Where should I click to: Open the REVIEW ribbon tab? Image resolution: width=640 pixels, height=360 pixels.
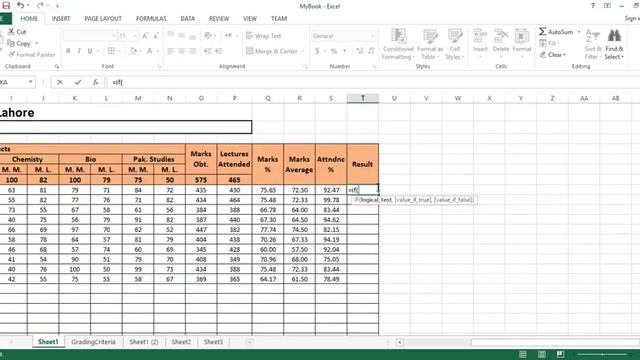(x=219, y=18)
